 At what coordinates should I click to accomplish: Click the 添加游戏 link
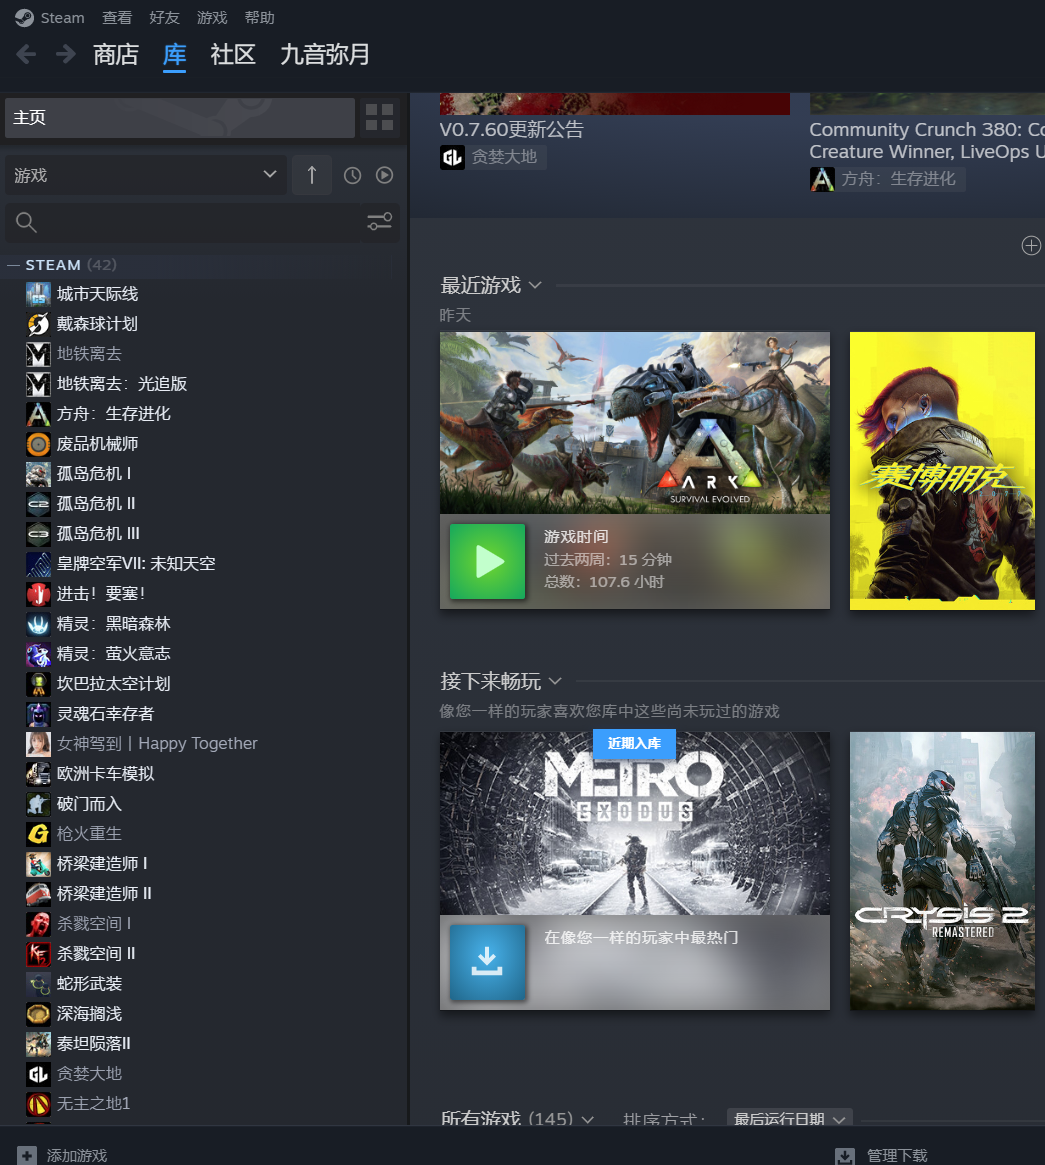[x=77, y=1155]
